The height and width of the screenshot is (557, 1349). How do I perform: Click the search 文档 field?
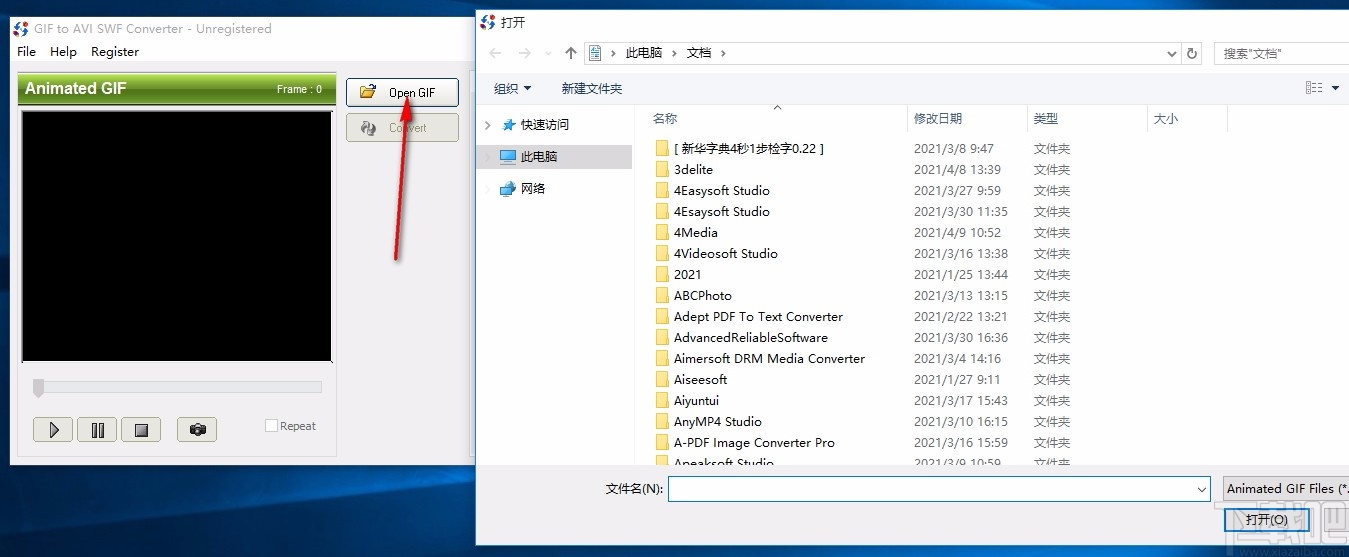(1283, 53)
